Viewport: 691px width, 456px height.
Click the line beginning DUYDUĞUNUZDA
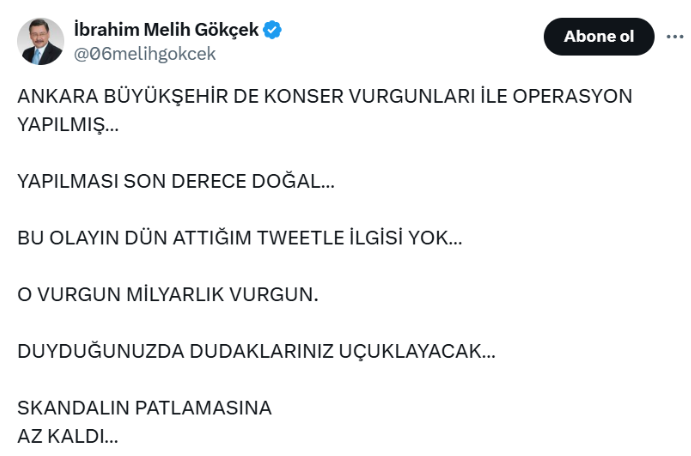click(x=256, y=352)
